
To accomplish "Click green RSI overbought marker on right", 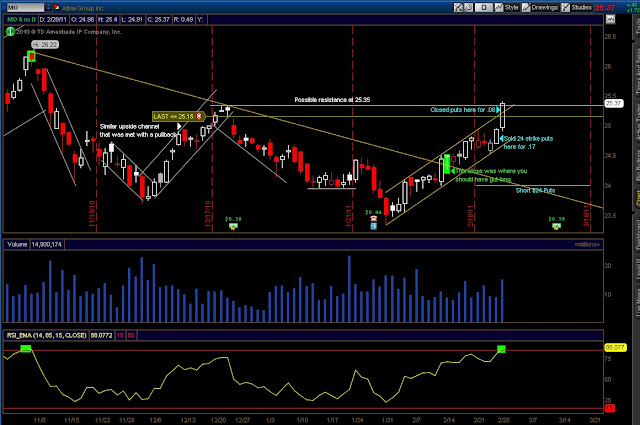I will click(x=501, y=349).
